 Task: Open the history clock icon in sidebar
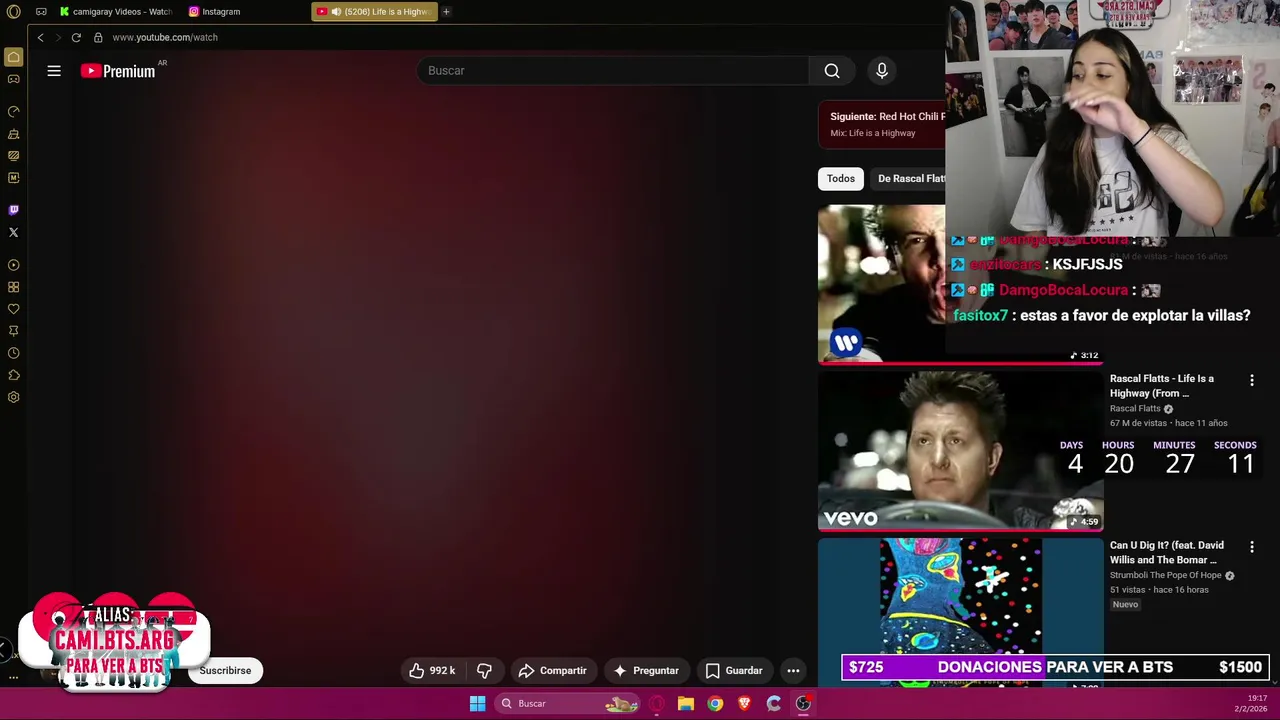(x=13, y=353)
